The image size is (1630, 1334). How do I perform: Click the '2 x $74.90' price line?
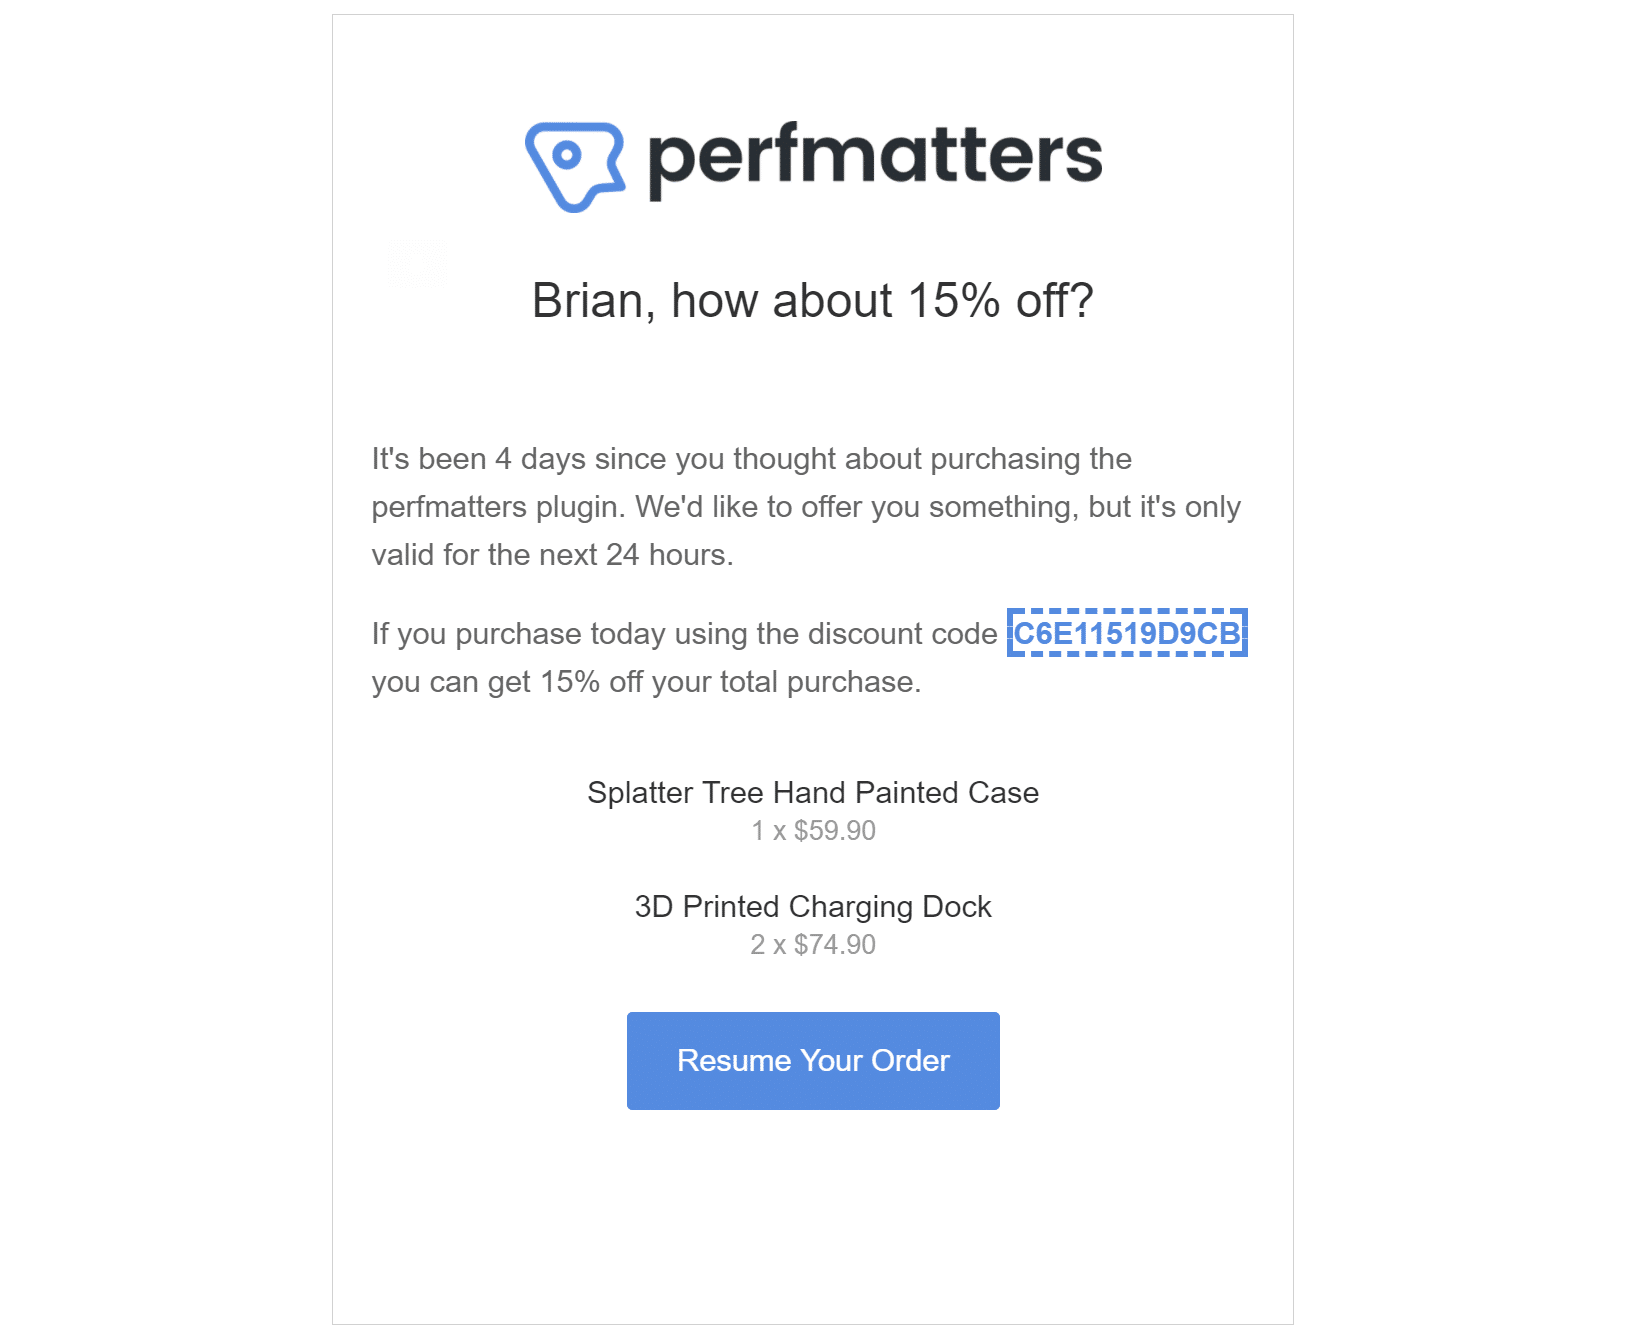coord(813,945)
